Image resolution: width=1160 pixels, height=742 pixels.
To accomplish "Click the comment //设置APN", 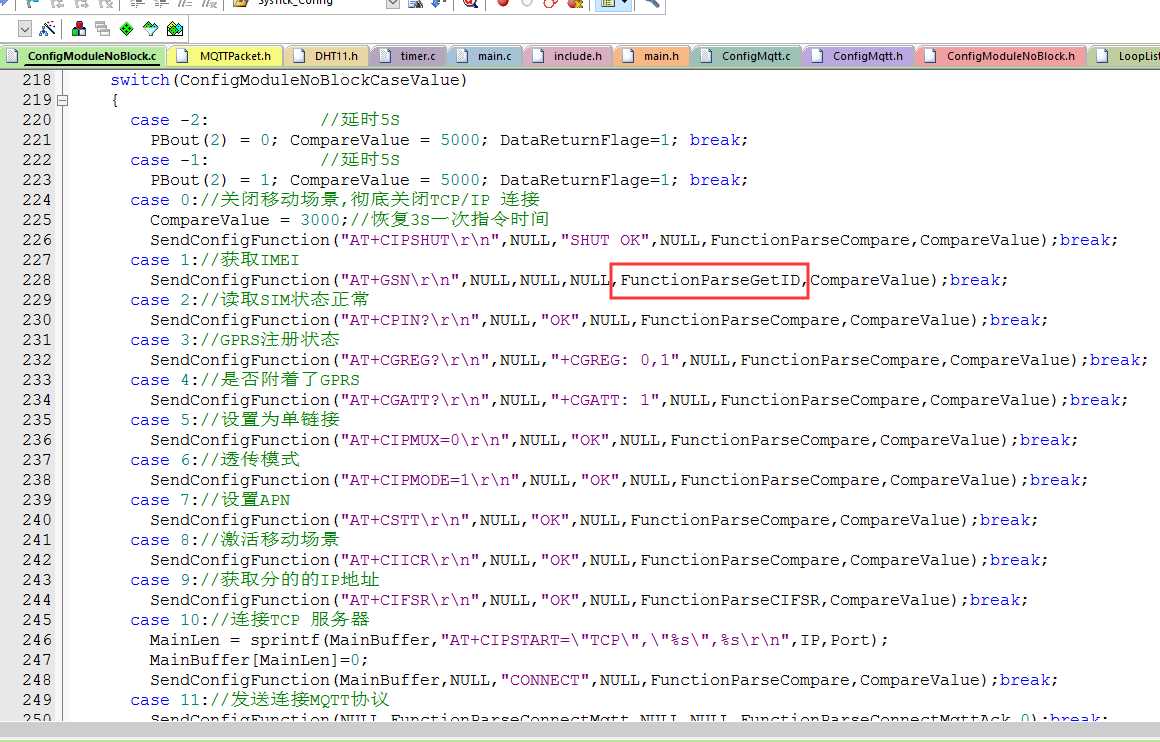I will [245, 499].
